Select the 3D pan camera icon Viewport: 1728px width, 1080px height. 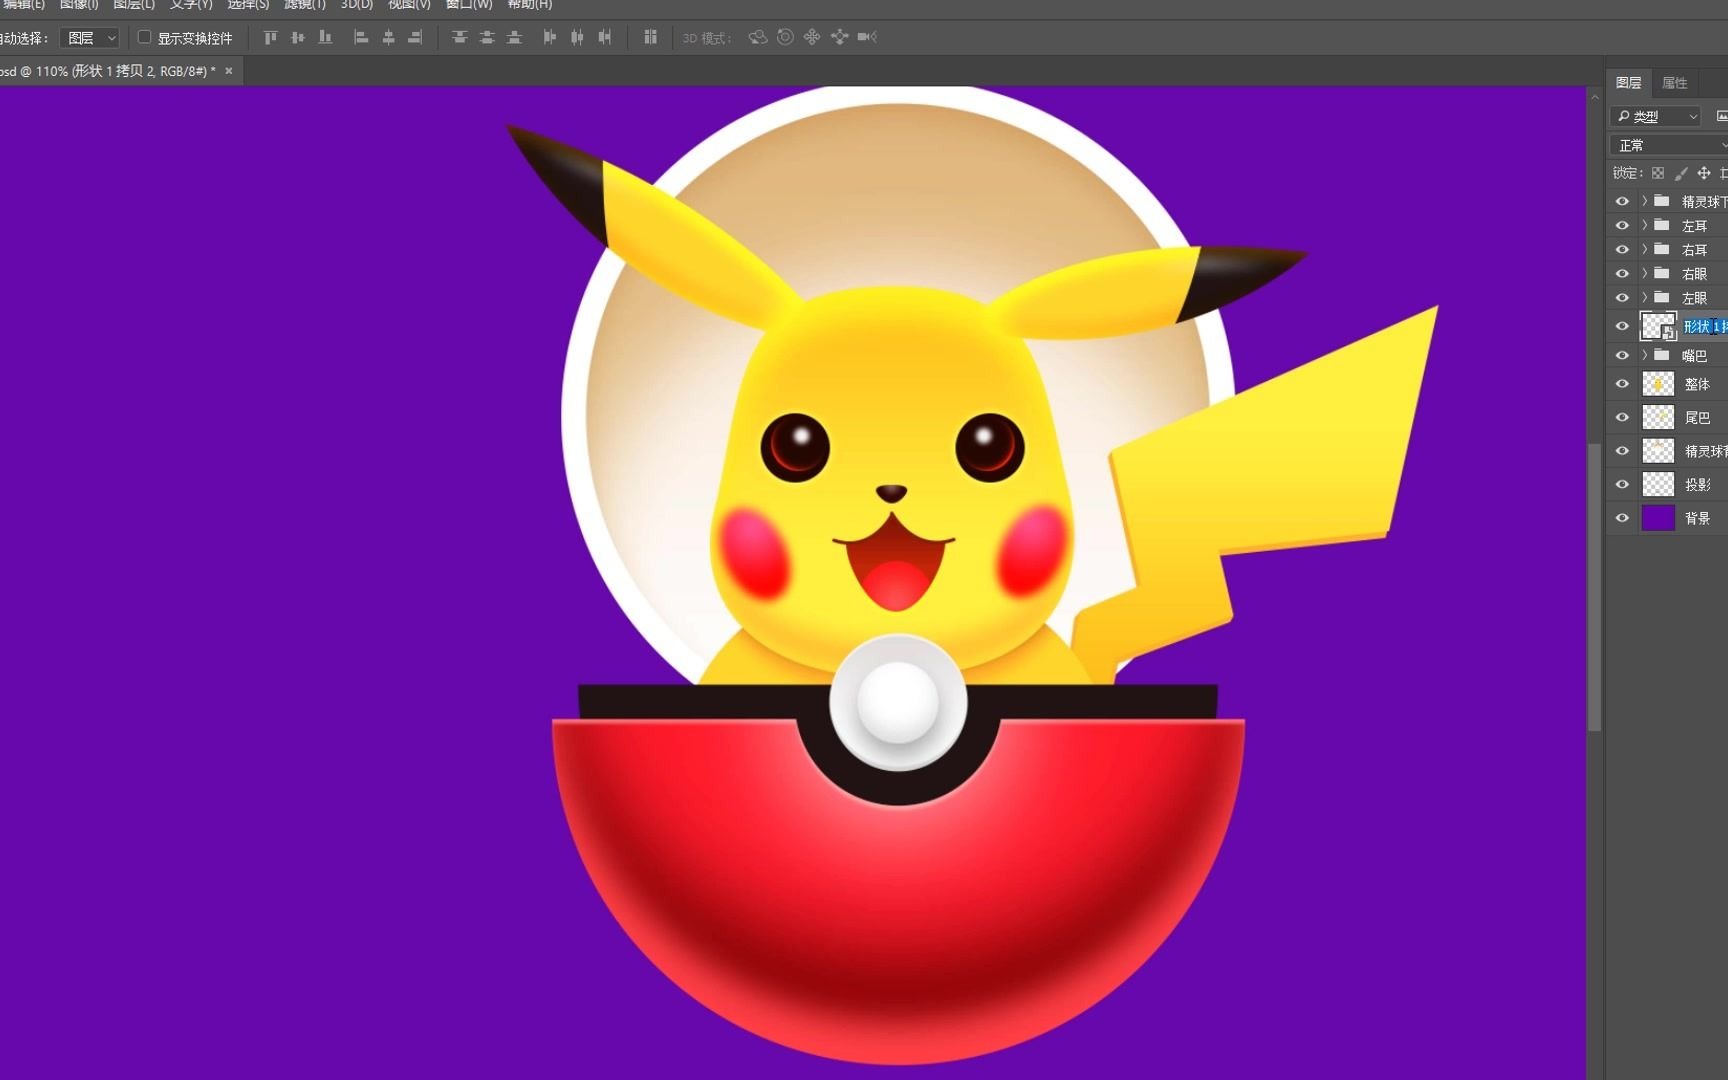point(812,37)
